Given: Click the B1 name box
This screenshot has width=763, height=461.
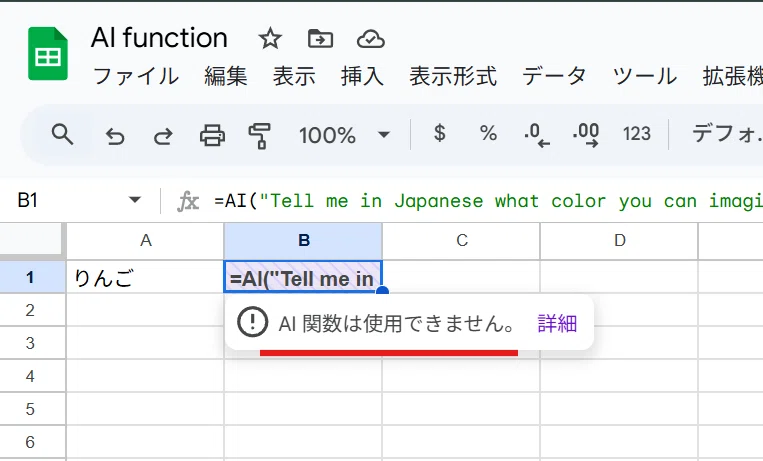Looking at the screenshot, I should (x=28, y=200).
